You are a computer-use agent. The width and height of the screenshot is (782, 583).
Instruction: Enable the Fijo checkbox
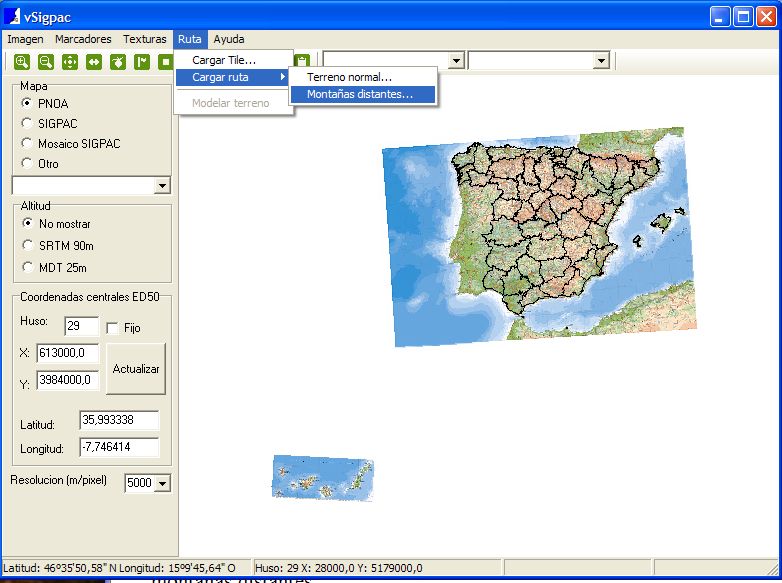tap(113, 328)
